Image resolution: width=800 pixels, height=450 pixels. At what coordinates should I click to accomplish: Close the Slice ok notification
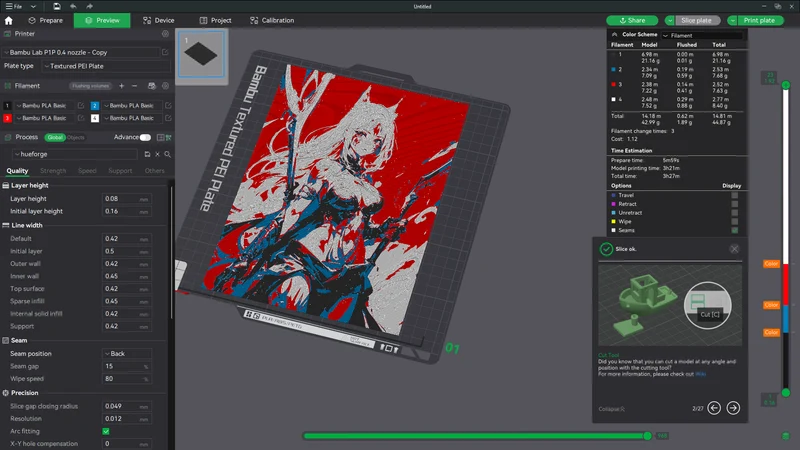click(734, 249)
